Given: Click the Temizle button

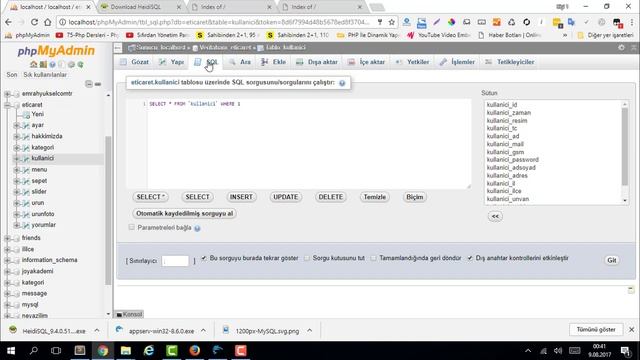Looking at the screenshot, I should [x=374, y=197].
